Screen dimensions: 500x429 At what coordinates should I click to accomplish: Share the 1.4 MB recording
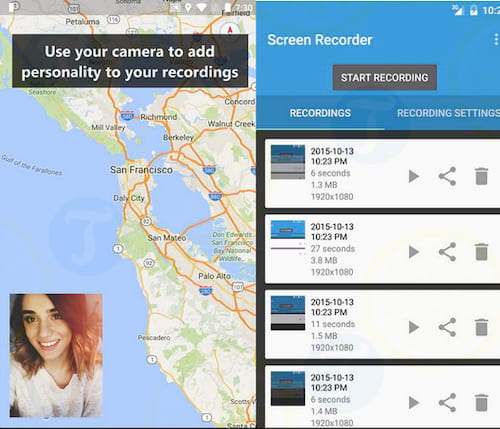(x=447, y=403)
